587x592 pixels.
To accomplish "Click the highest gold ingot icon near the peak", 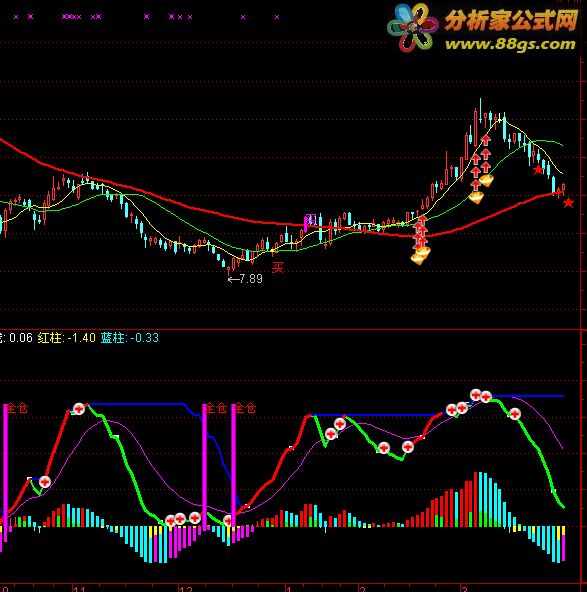I will 486,180.
